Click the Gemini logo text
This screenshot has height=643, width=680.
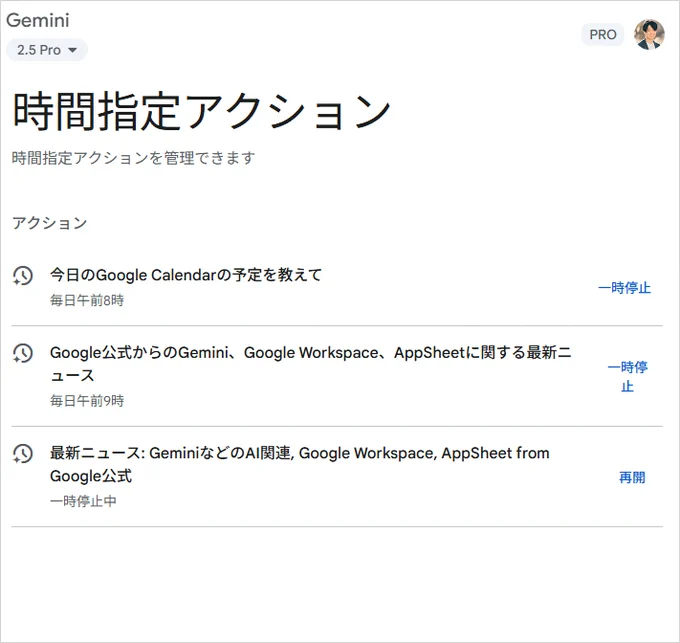[x=38, y=20]
